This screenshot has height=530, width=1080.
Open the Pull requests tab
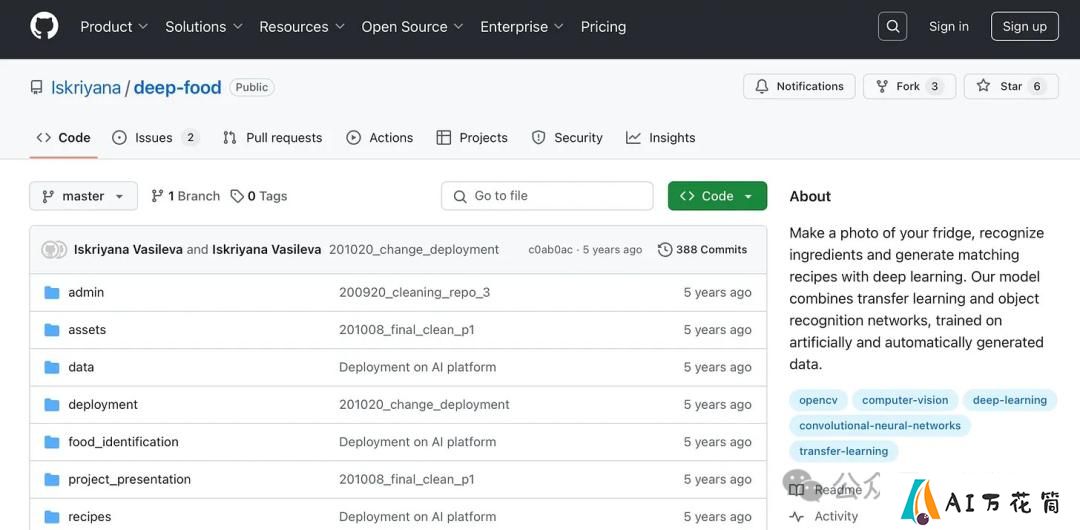(273, 138)
